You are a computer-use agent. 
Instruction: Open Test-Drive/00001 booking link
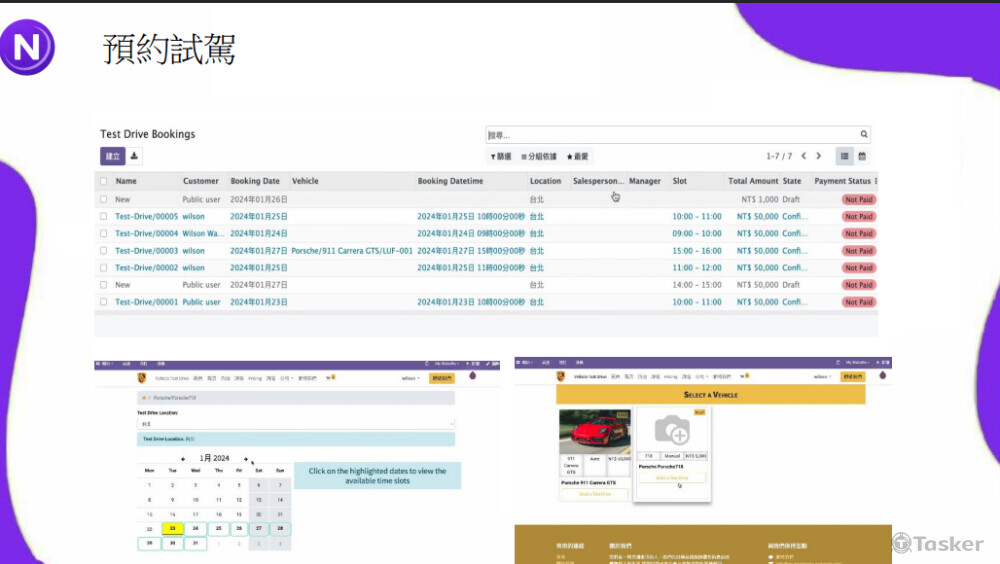coord(147,302)
